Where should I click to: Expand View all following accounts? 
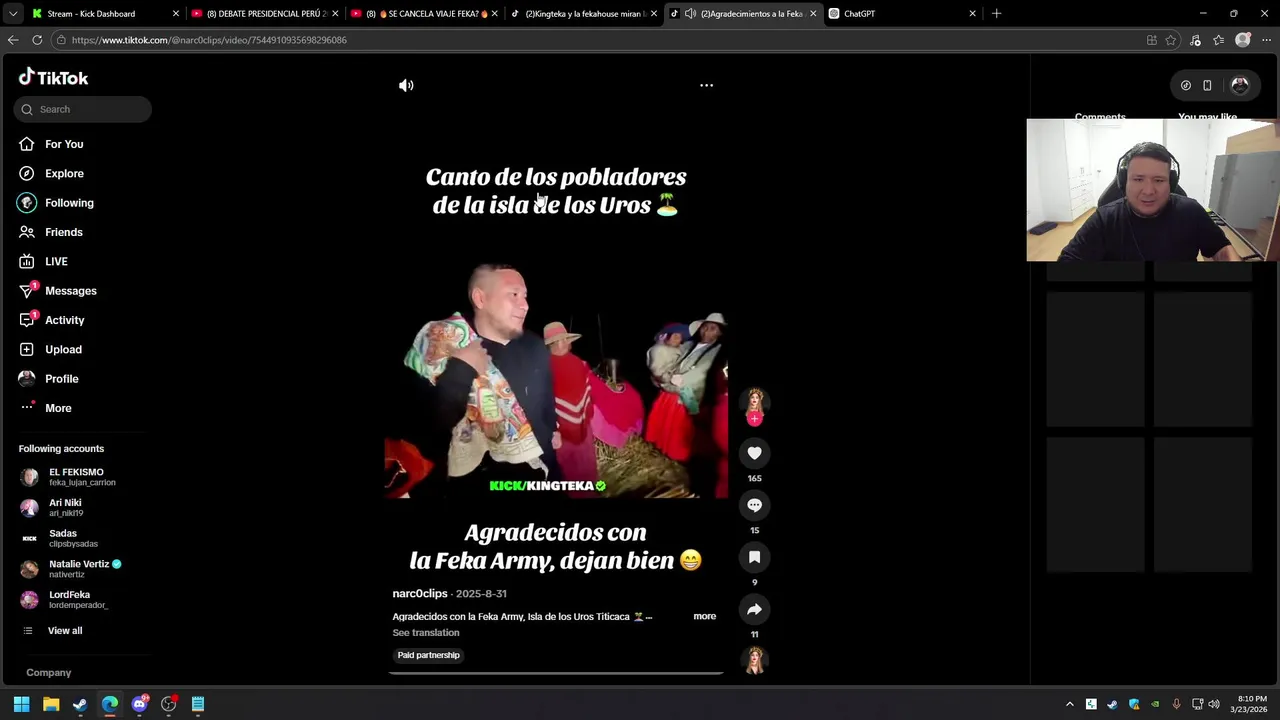[65, 631]
